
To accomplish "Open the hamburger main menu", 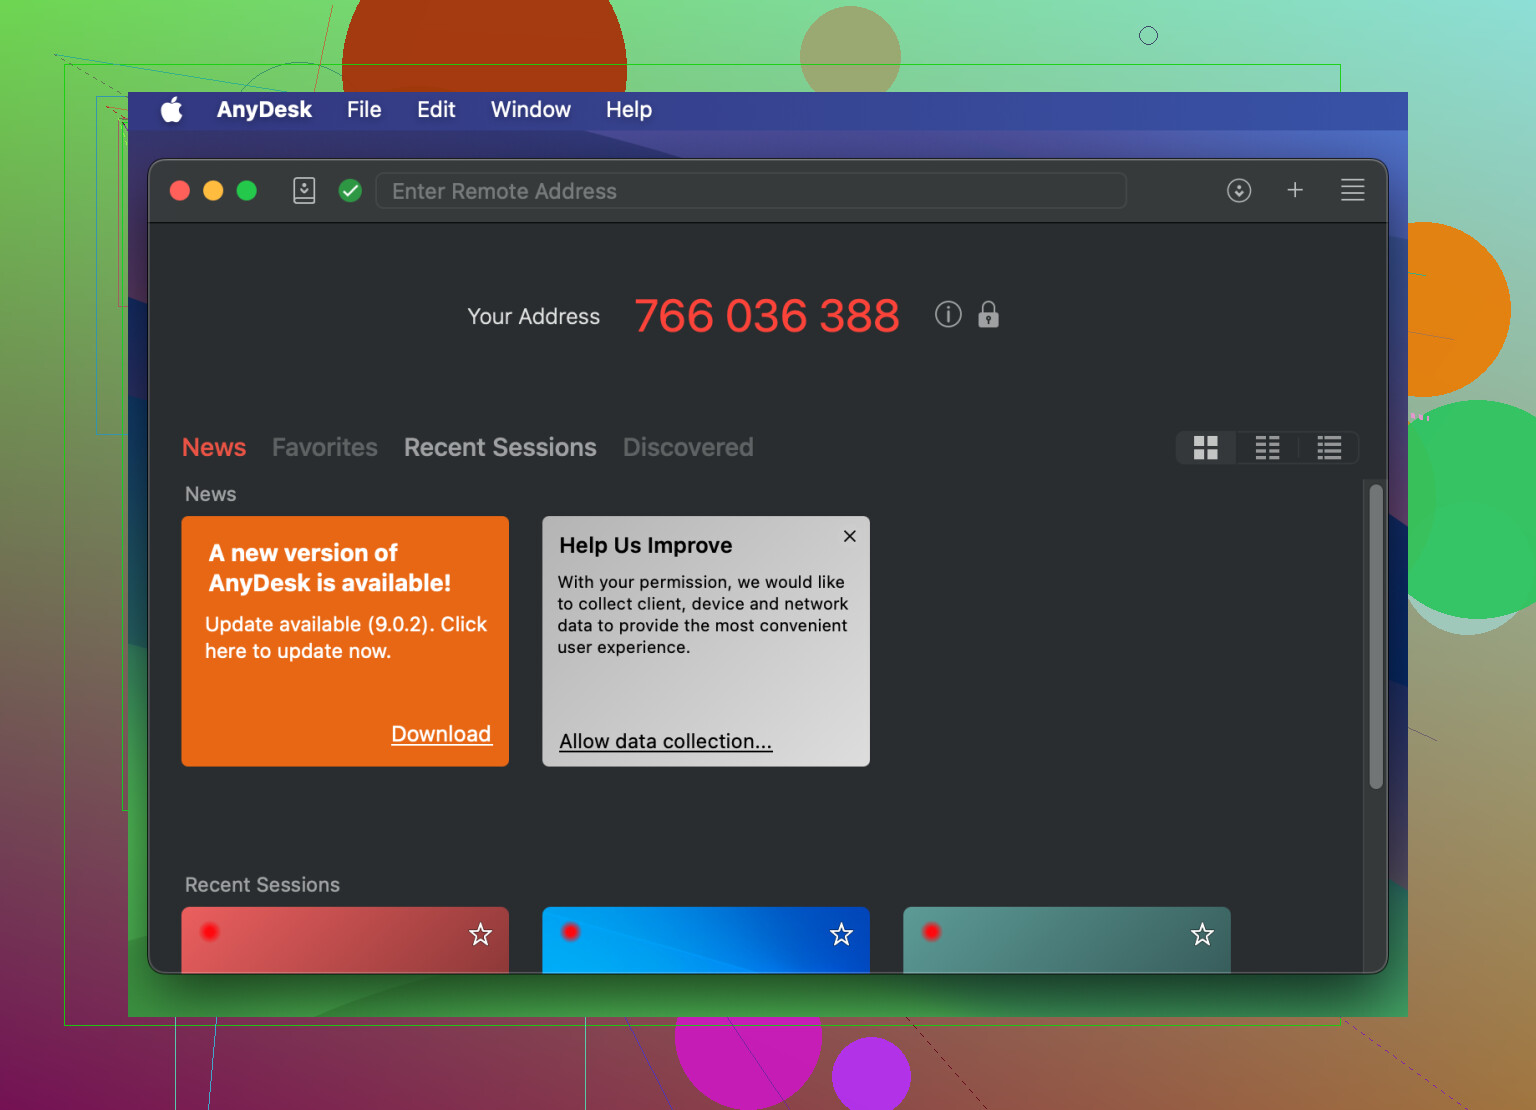I will coord(1352,190).
